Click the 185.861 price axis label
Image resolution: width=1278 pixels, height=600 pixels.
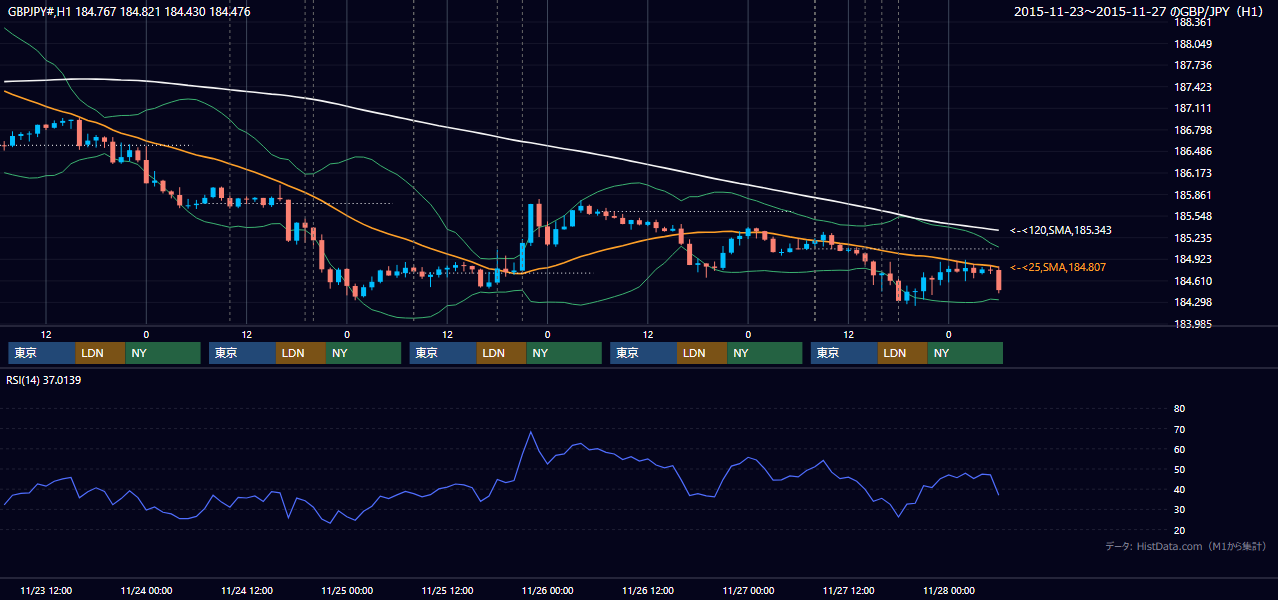click(x=1193, y=195)
